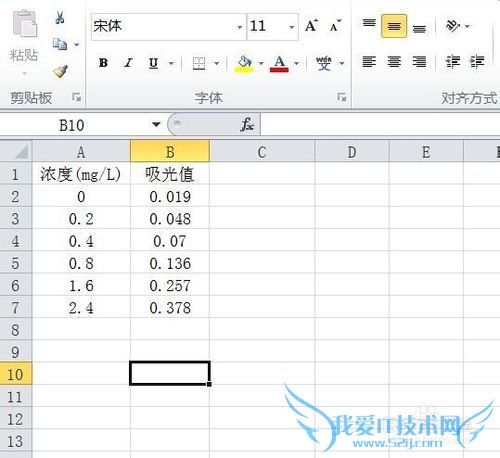Apply the cell borders icon

pyautogui.click(x=199, y=63)
